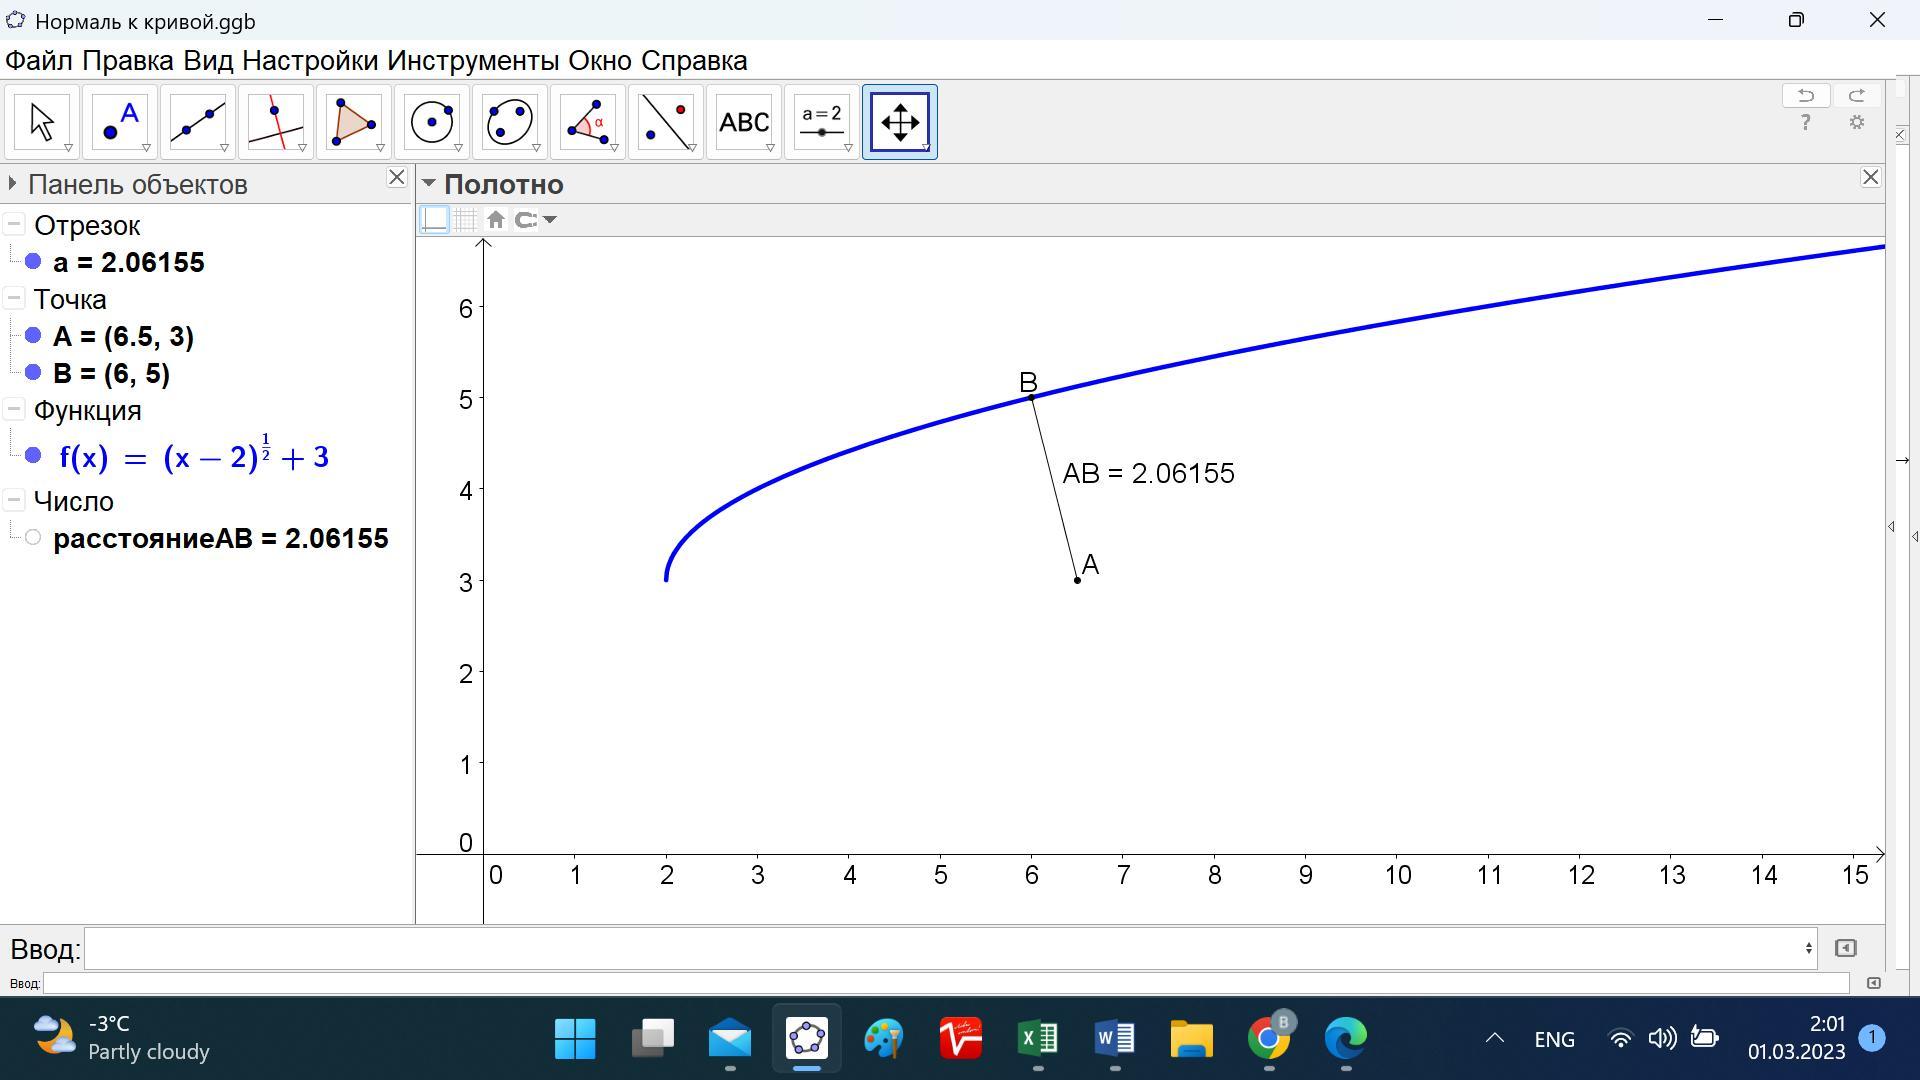1920x1080 pixels.
Task: Show hidden number расстояниеAB object
Action: (33, 538)
